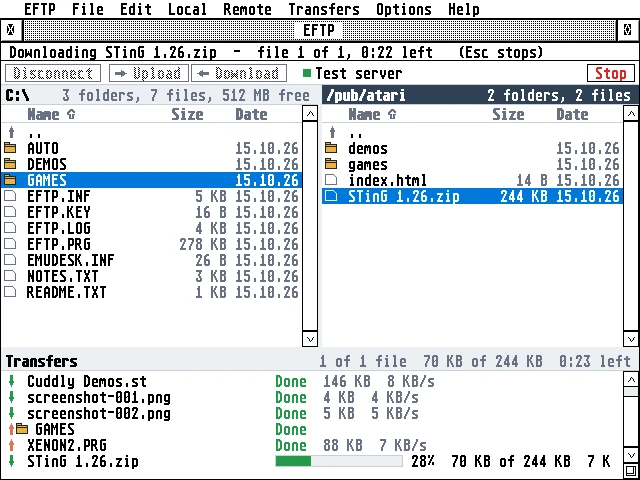Open the Local menu
Image resolution: width=640 pixels, height=480 pixels.
tap(187, 9)
